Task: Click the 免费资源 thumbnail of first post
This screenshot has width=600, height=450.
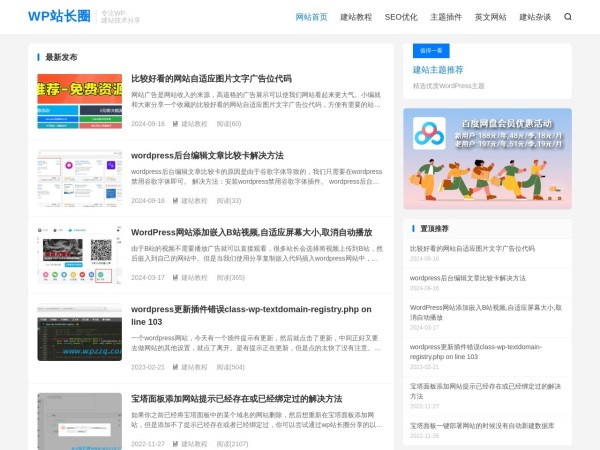Action: pyautogui.click(x=79, y=100)
